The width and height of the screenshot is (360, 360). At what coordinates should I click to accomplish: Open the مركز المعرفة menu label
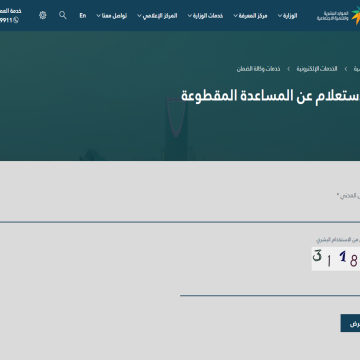(253, 16)
